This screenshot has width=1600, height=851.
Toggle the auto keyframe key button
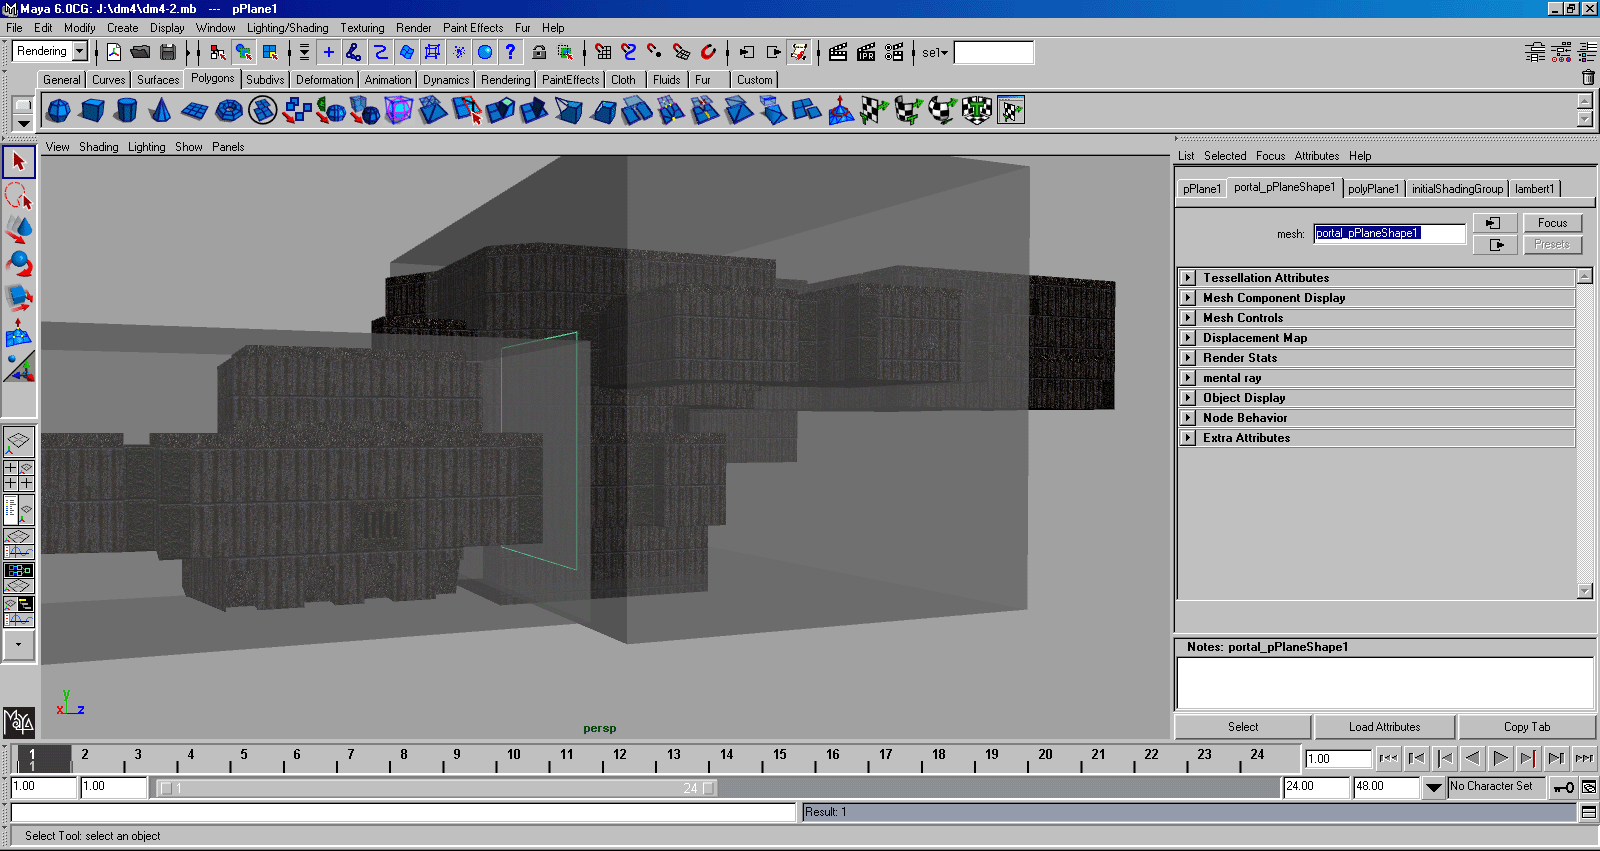(x=1563, y=787)
